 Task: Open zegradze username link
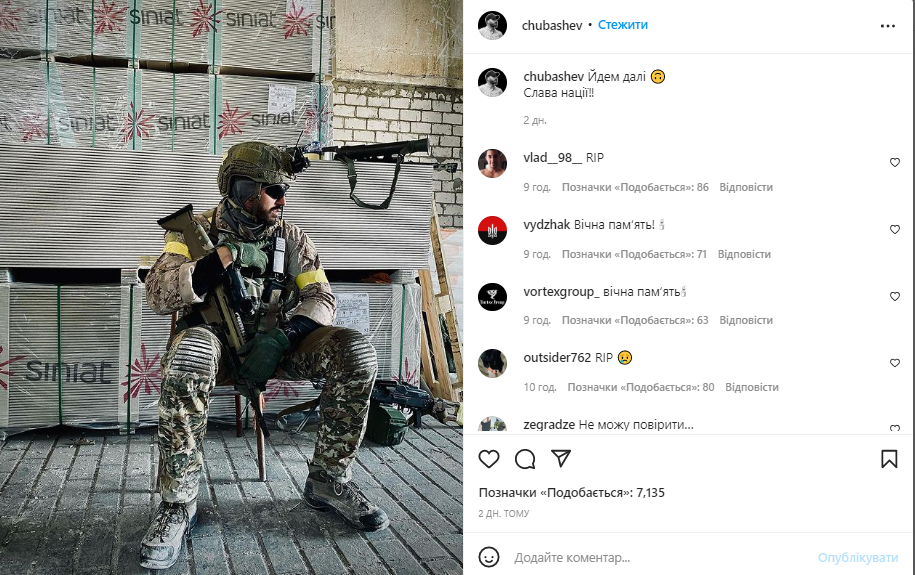coord(549,424)
